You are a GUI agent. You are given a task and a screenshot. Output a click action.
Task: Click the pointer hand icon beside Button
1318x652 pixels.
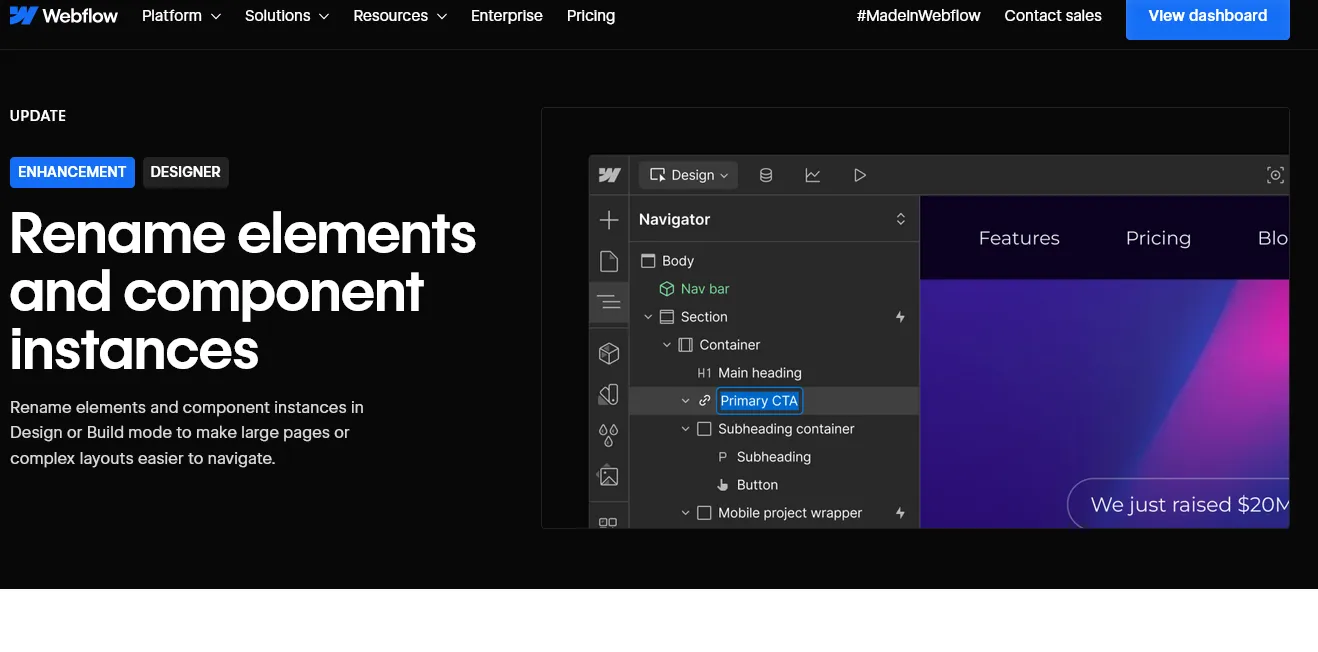point(723,485)
